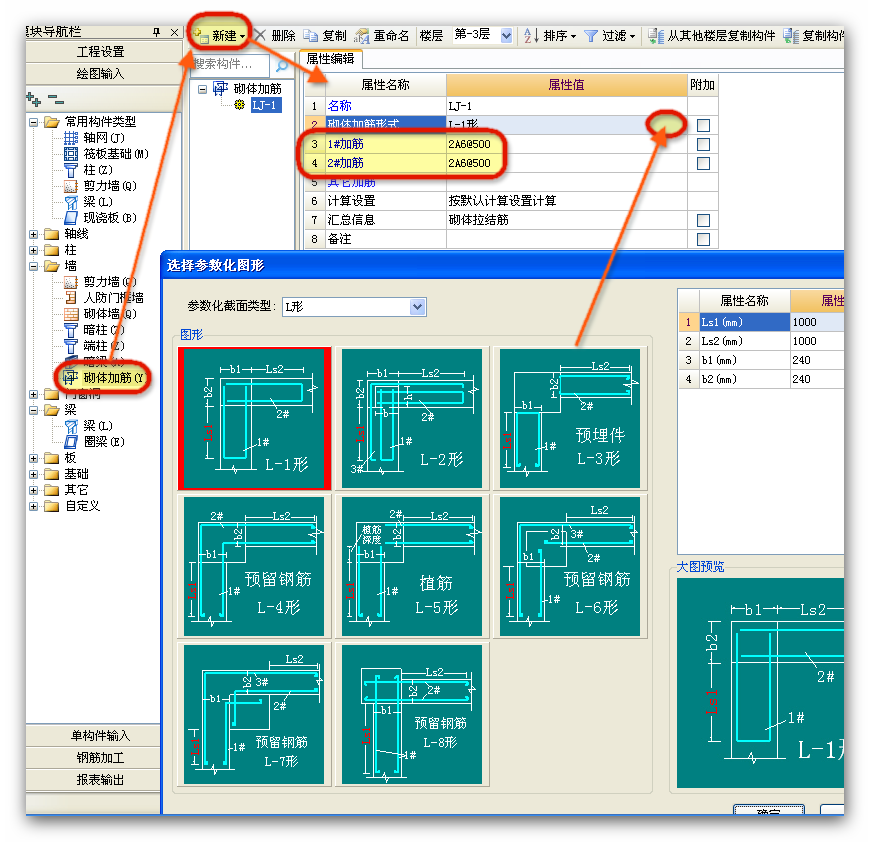Choose the 预留钢筋 L-4形 thumbnail
Screen dimensions: 870x842
click(x=254, y=566)
